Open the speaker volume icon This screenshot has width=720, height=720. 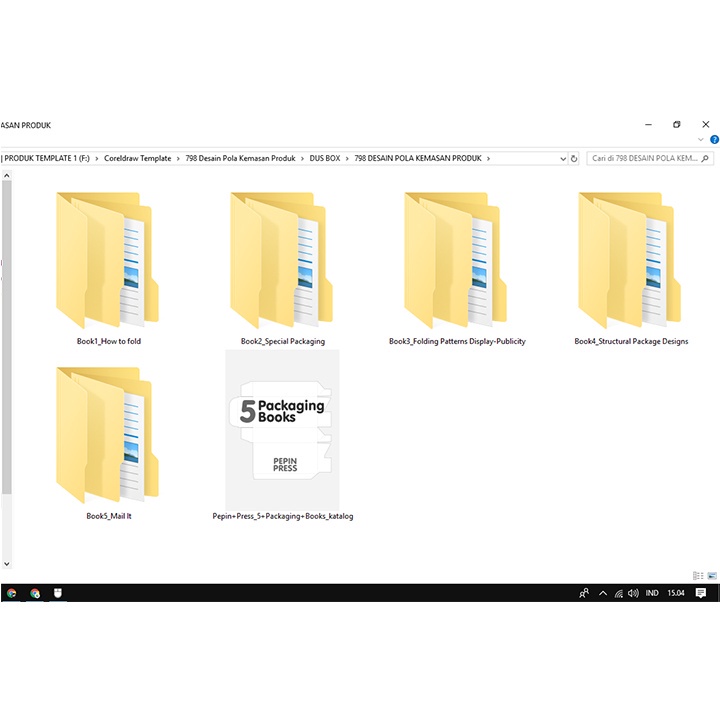click(633, 593)
